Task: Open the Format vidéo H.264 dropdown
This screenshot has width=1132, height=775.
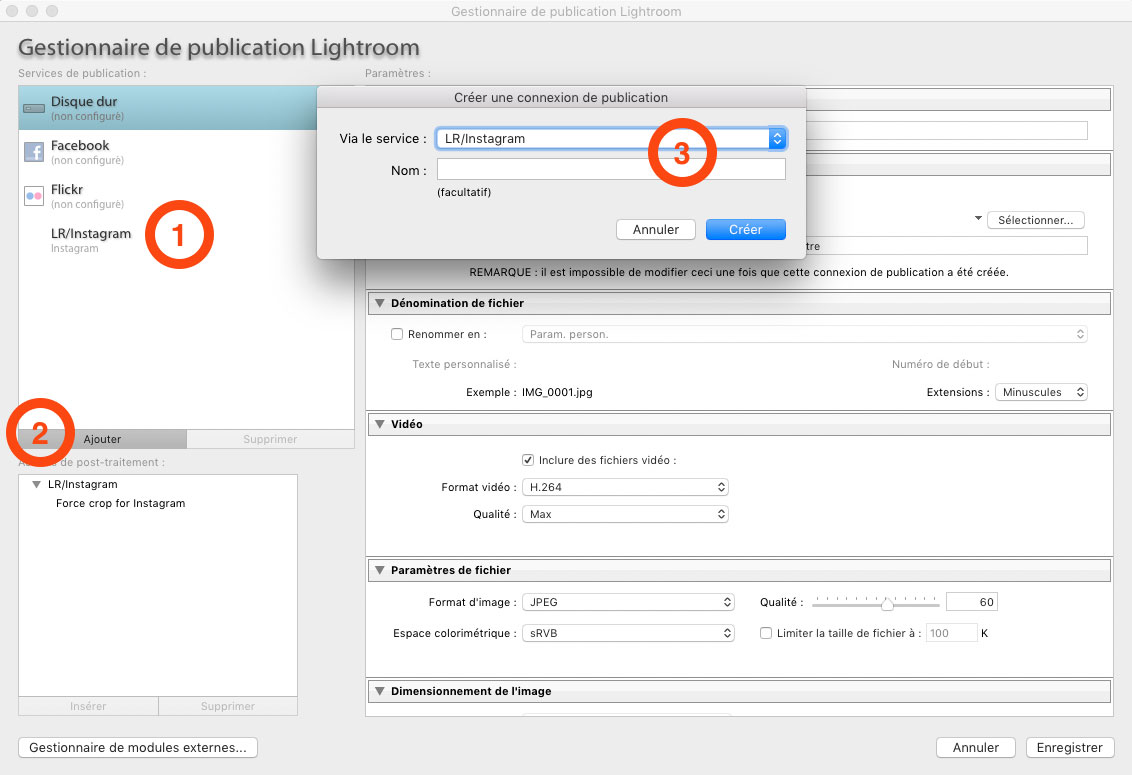Action: click(x=625, y=488)
